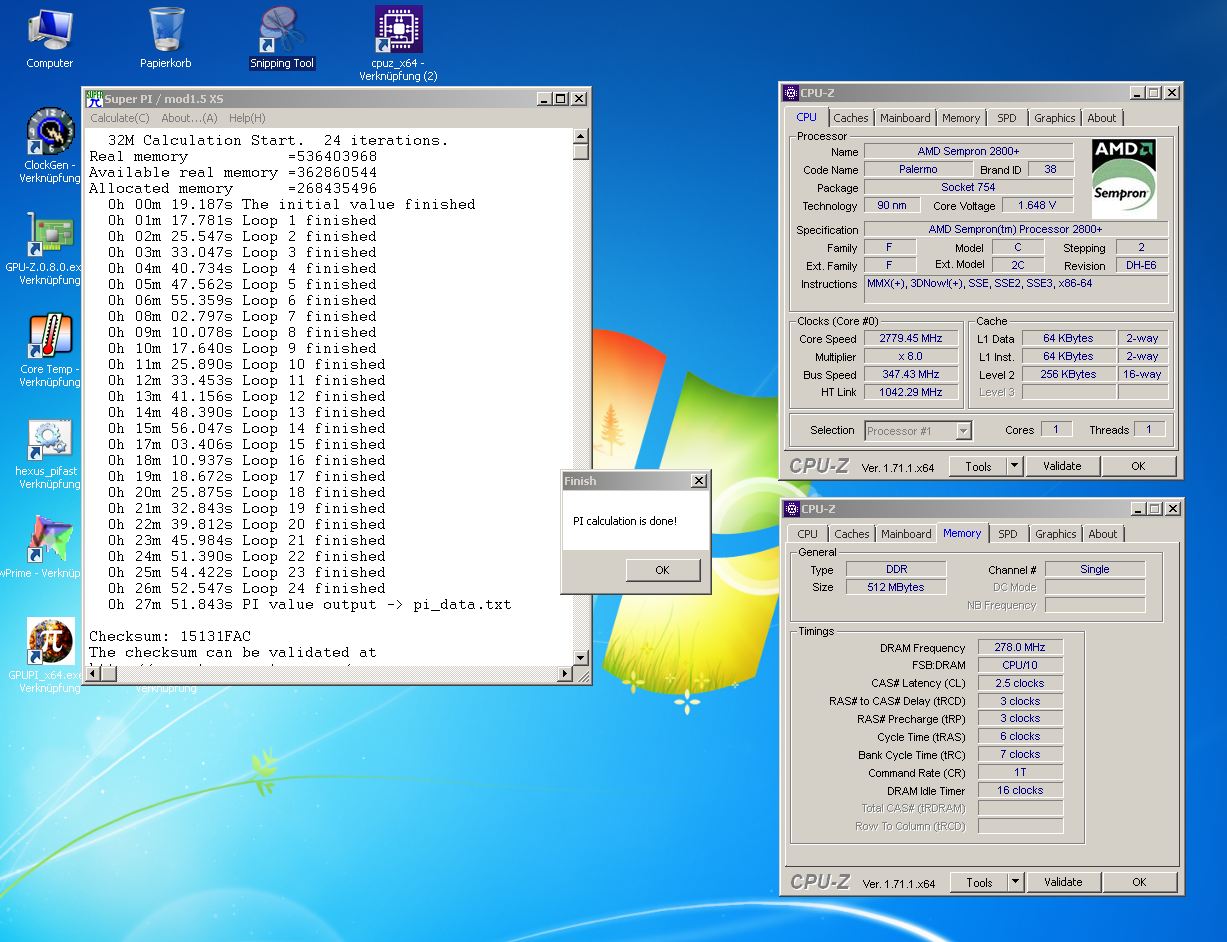Click the Checksum: 15131FAC line

coord(170,636)
